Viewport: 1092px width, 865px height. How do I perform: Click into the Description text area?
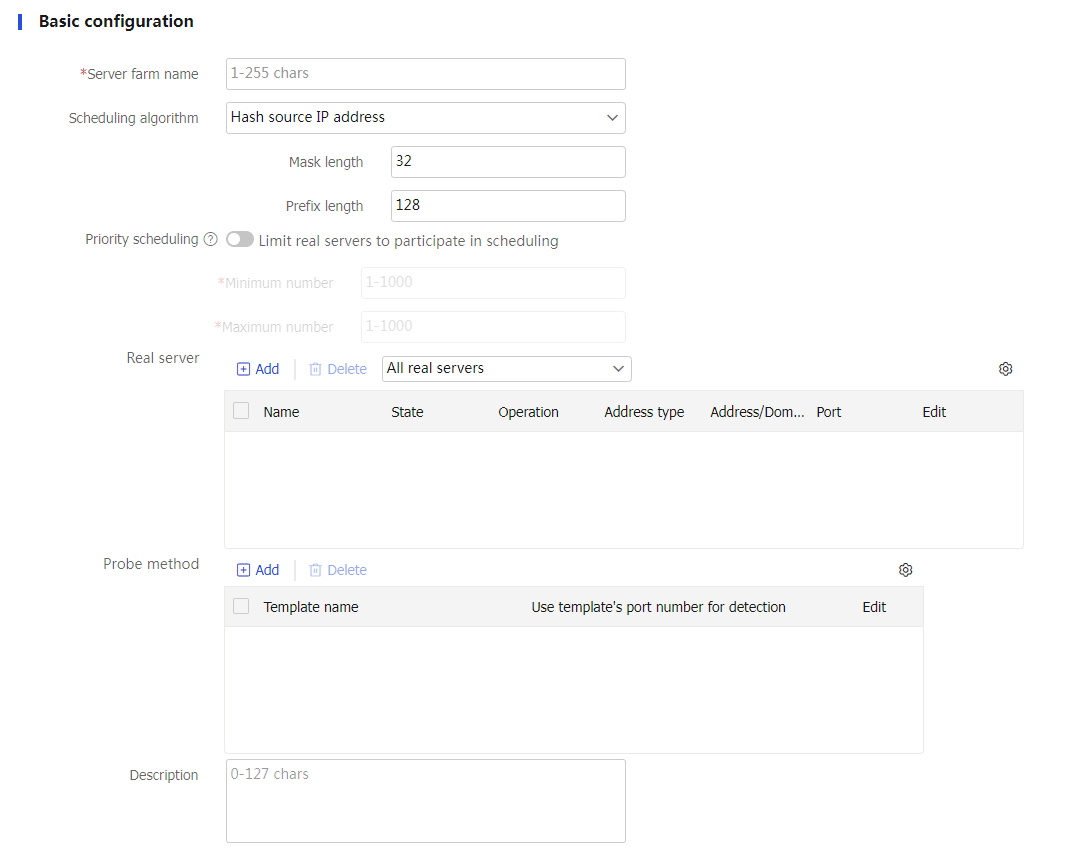[425, 800]
